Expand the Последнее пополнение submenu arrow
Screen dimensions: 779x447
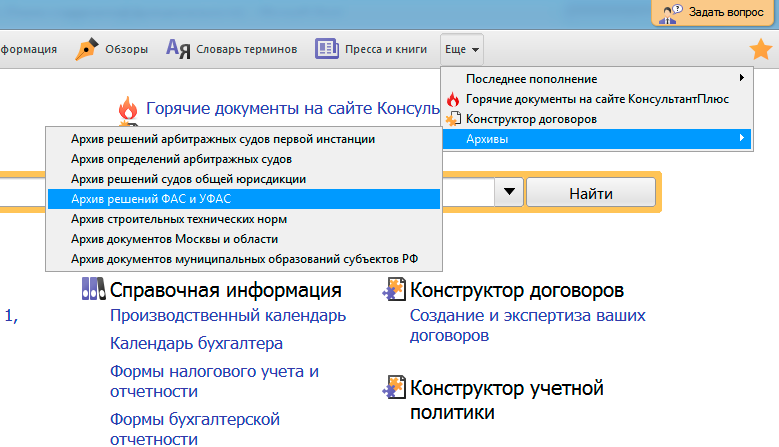[x=741, y=77]
